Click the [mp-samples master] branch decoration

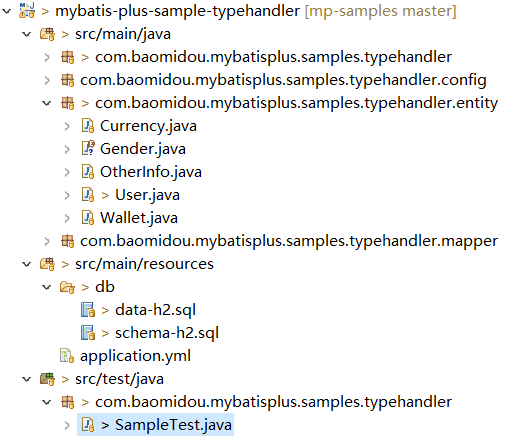[380, 11]
